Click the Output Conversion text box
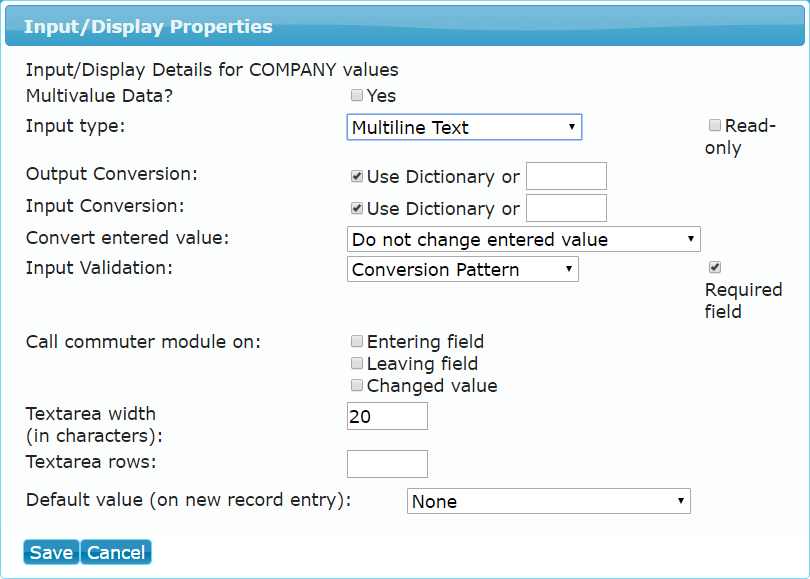Image resolution: width=810 pixels, height=579 pixels. click(x=566, y=176)
